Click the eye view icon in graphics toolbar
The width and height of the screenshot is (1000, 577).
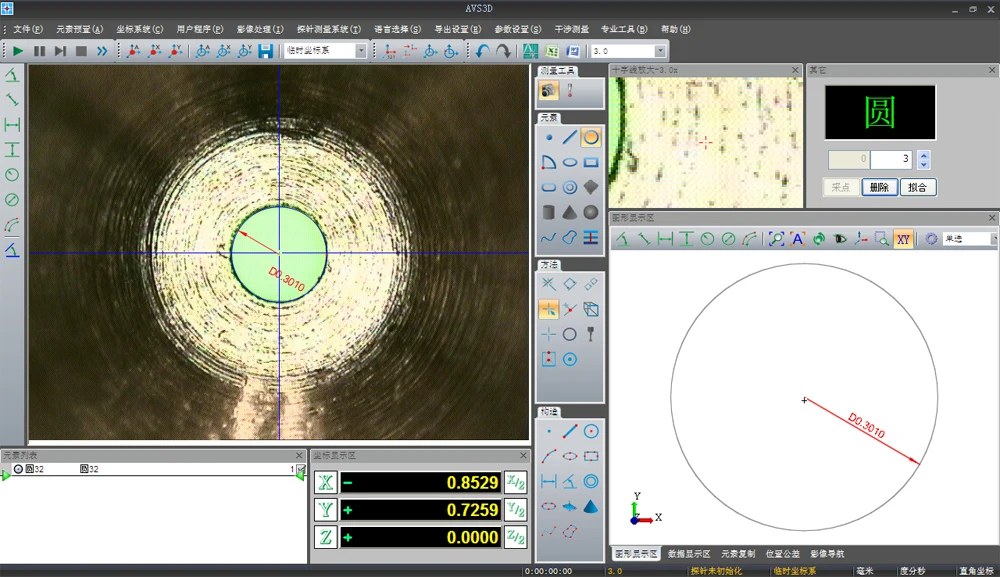pos(840,239)
